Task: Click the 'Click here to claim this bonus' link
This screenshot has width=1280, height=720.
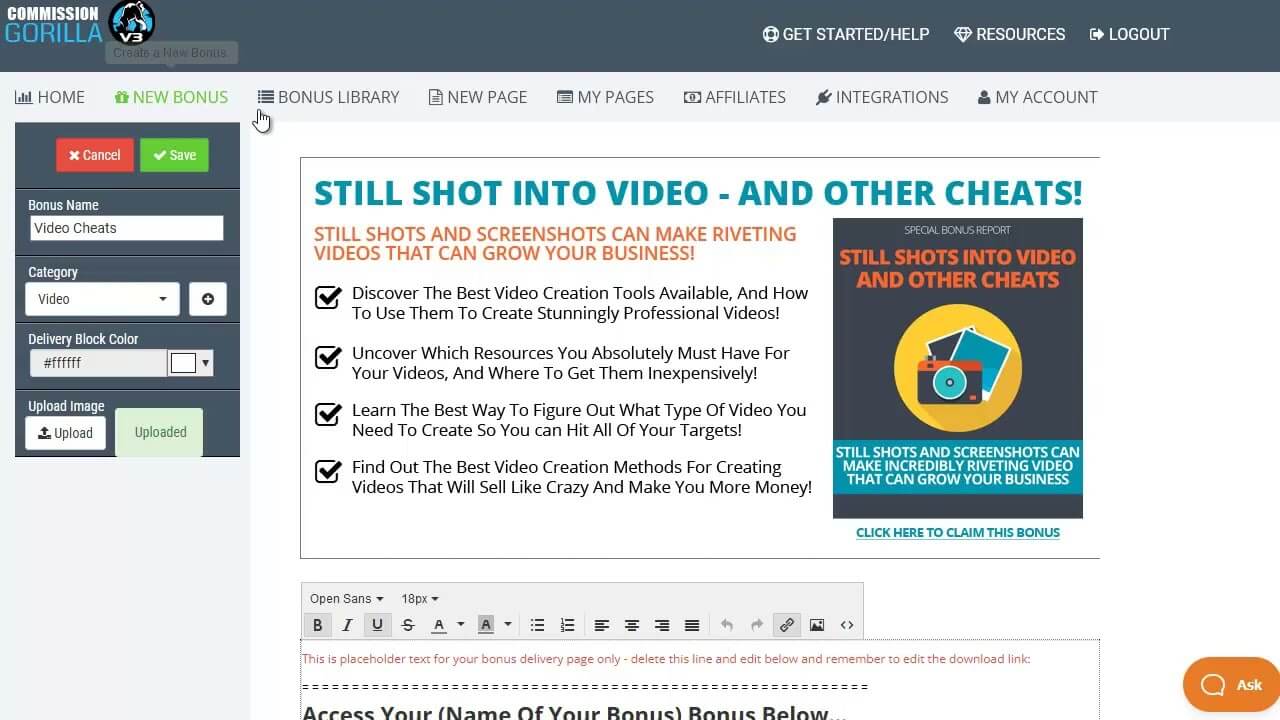Action: point(957,533)
